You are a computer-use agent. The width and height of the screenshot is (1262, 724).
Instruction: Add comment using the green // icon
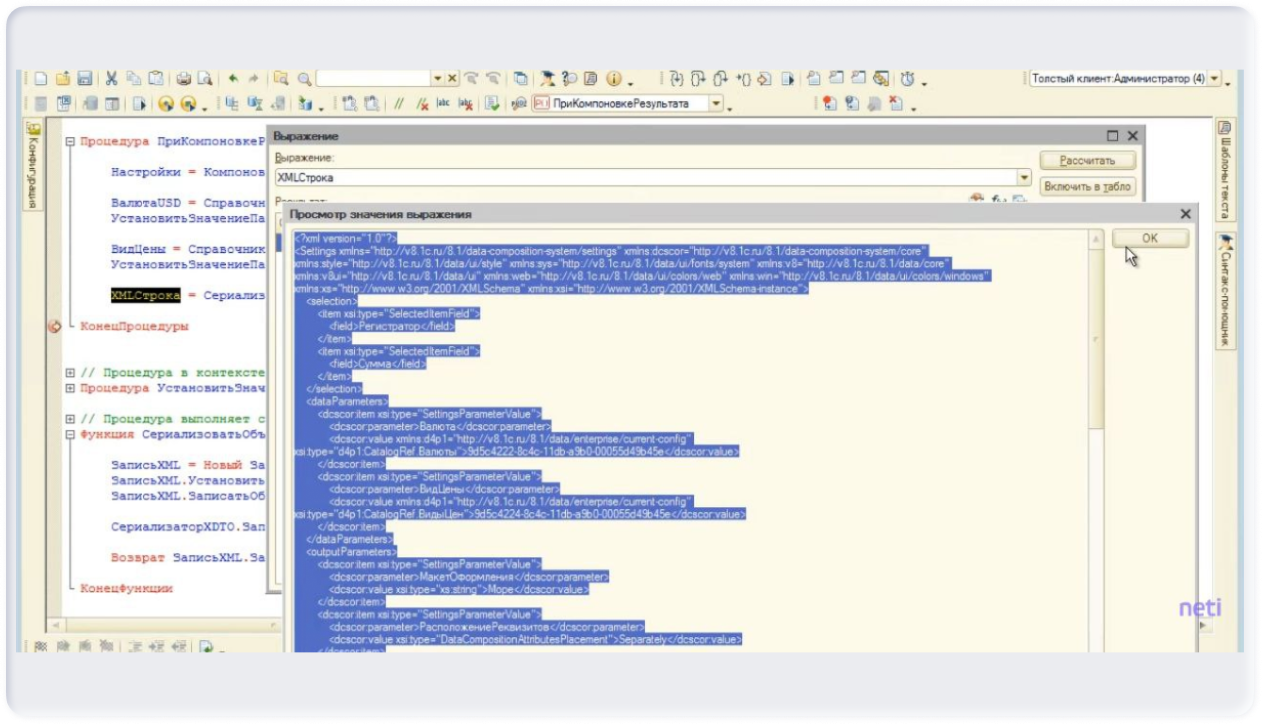coord(399,104)
